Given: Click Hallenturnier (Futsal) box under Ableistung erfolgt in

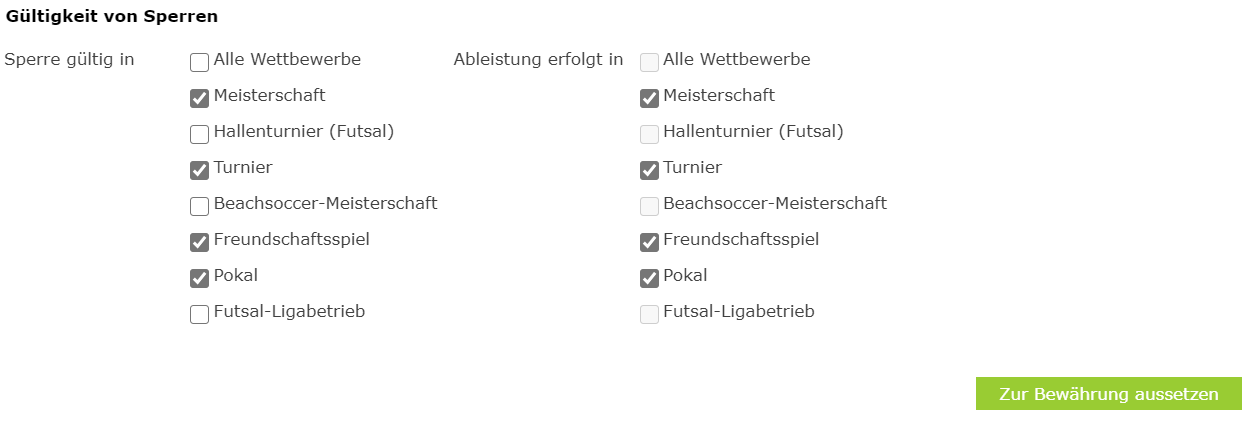Looking at the screenshot, I should pos(649,134).
